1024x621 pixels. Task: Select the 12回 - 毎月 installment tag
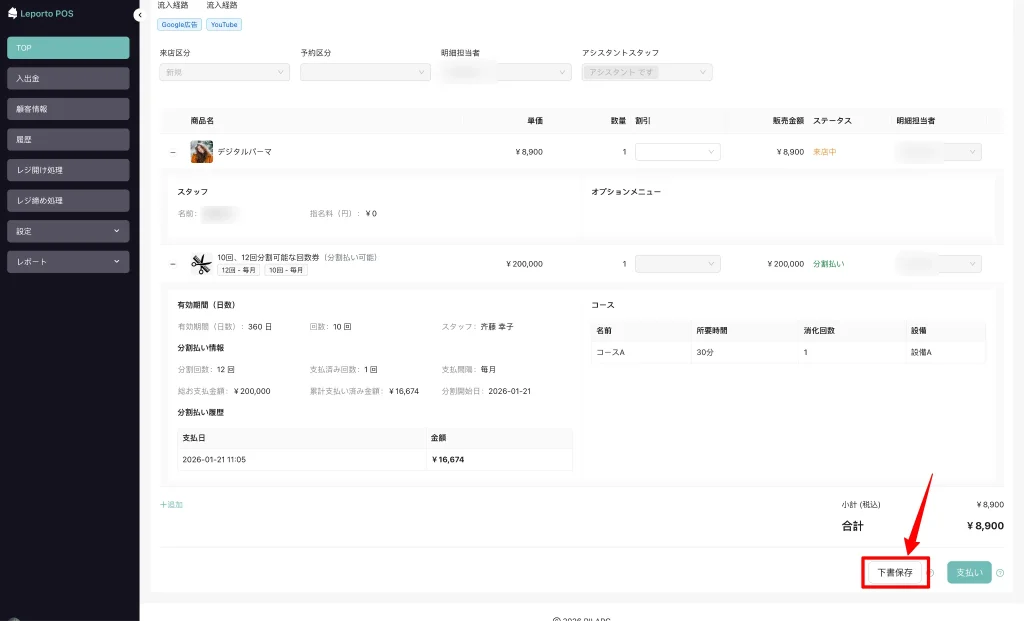pos(238,270)
